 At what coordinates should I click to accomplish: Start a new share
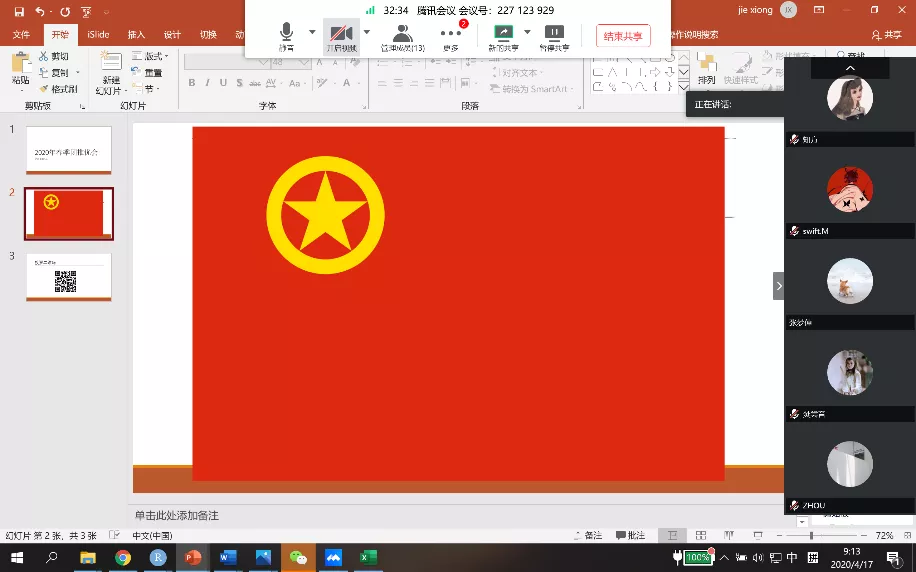[503, 36]
